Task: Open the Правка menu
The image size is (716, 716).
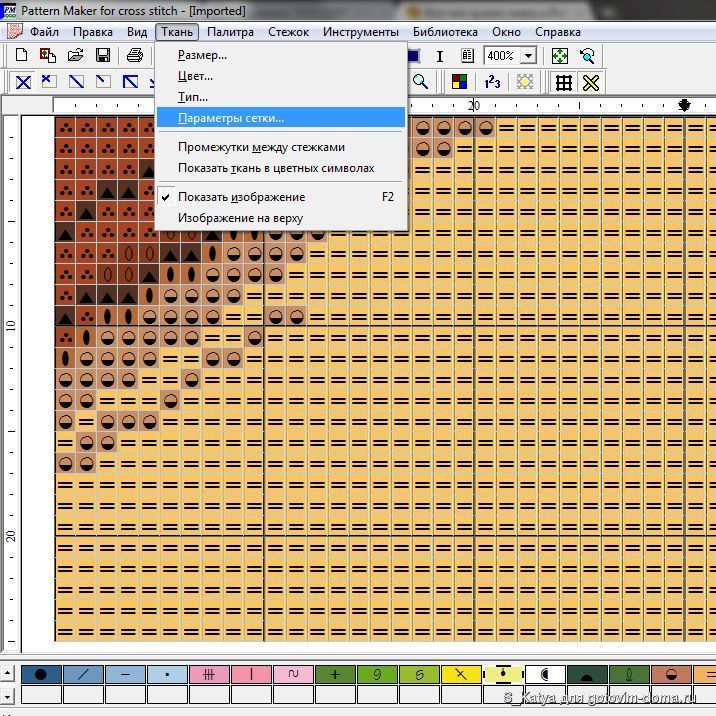Action: (93, 32)
